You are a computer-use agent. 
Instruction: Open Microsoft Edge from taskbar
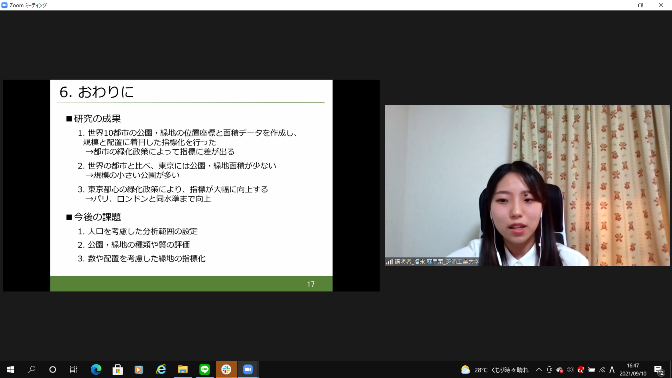96,369
